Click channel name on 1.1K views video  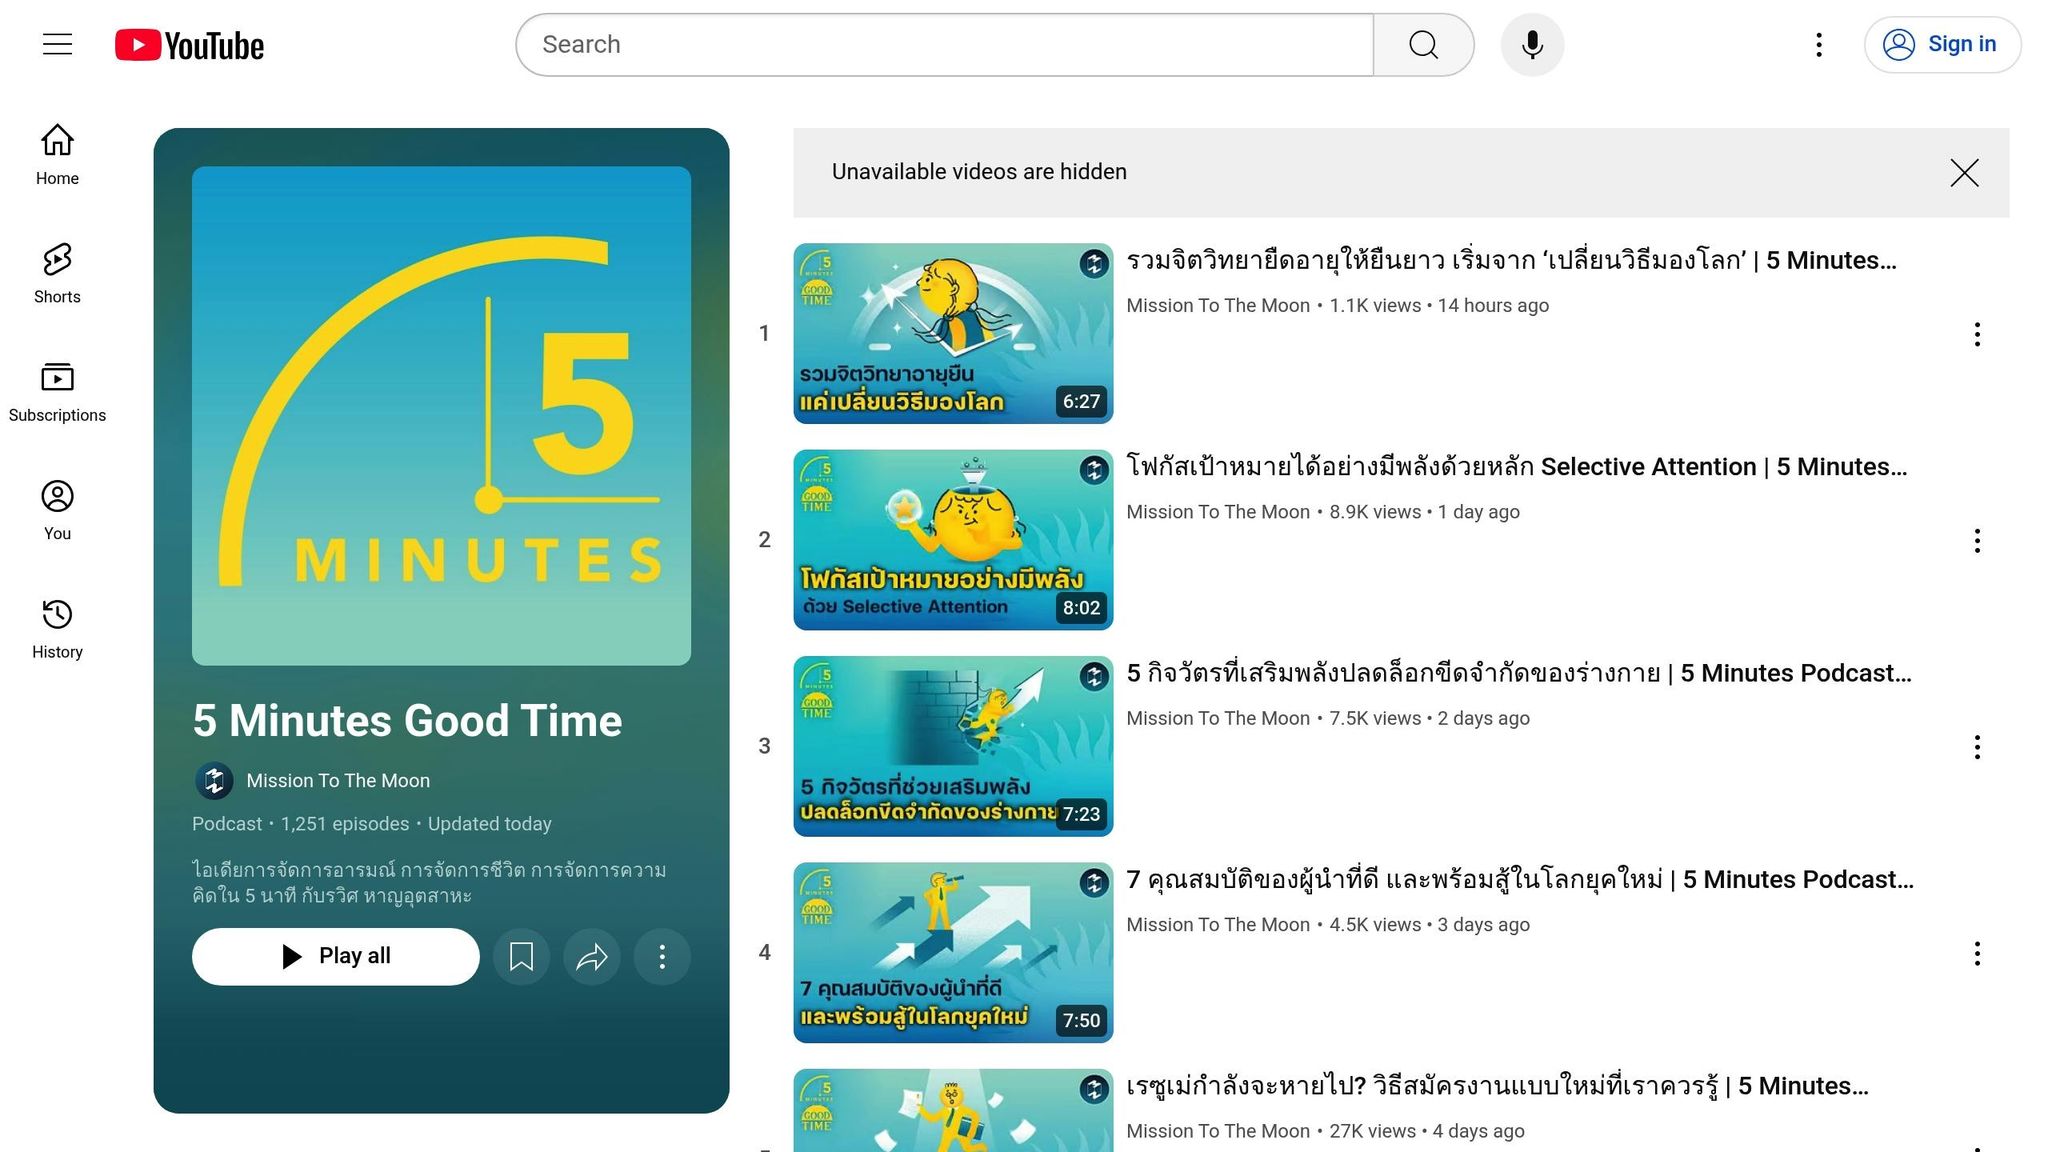pyautogui.click(x=1218, y=306)
